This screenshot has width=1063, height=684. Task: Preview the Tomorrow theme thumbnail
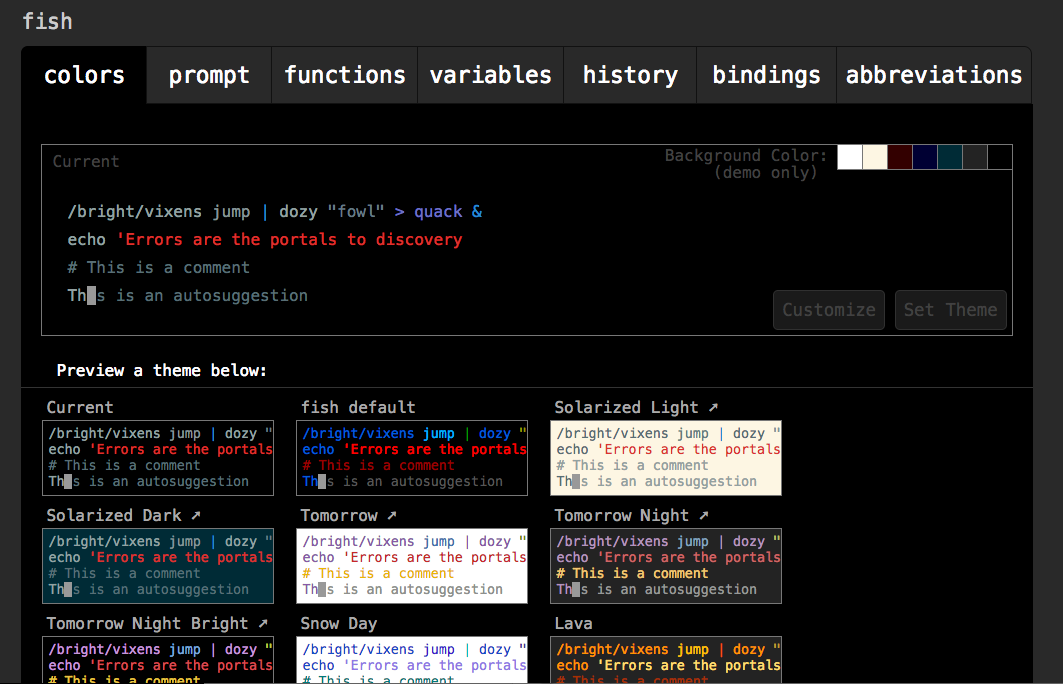point(412,565)
